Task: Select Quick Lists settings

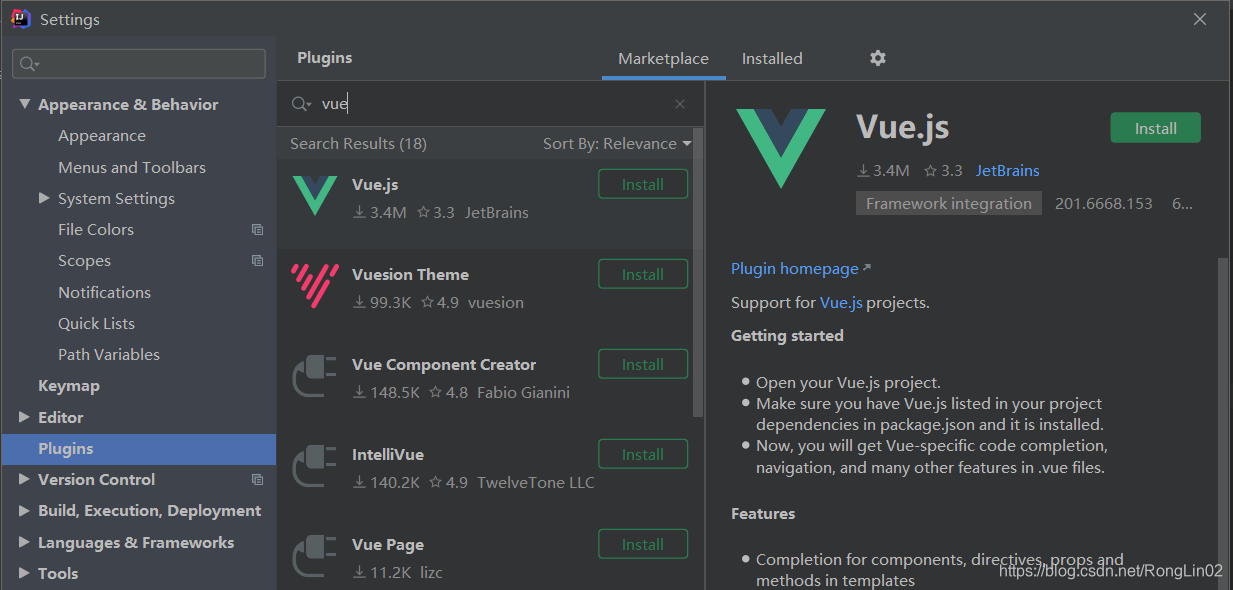Action: pos(96,324)
